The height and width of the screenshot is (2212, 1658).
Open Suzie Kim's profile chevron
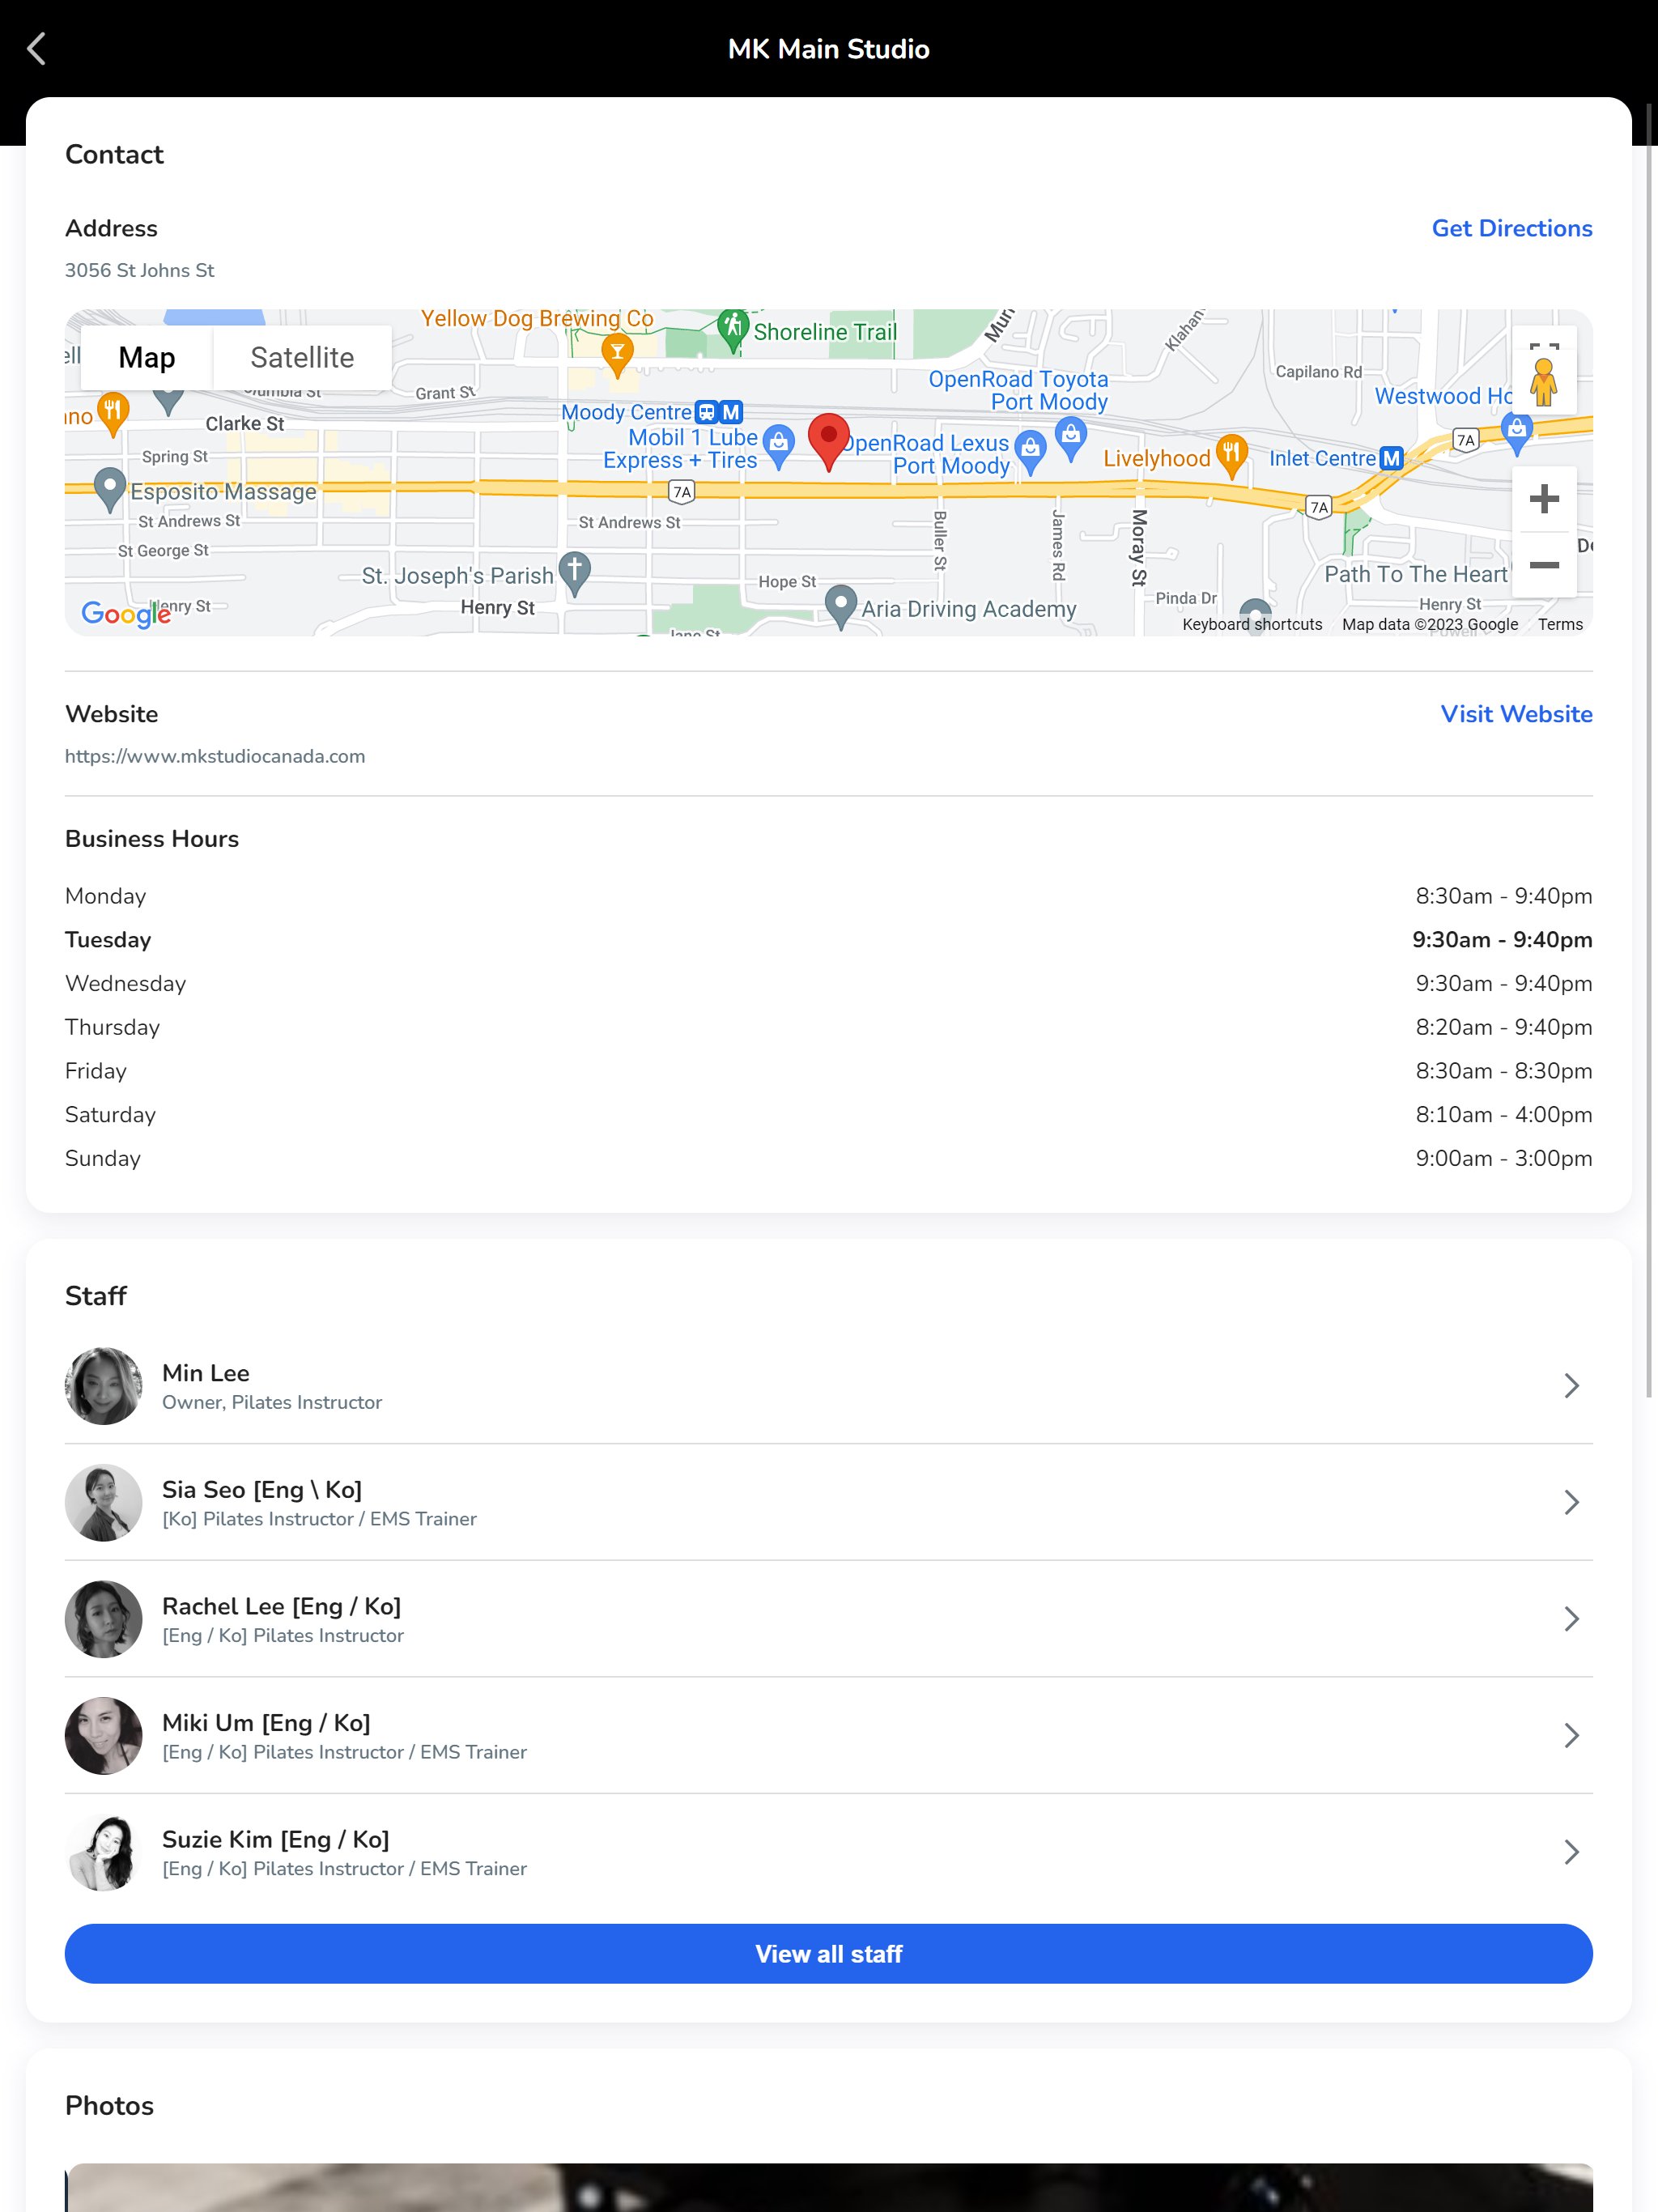(1570, 1852)
